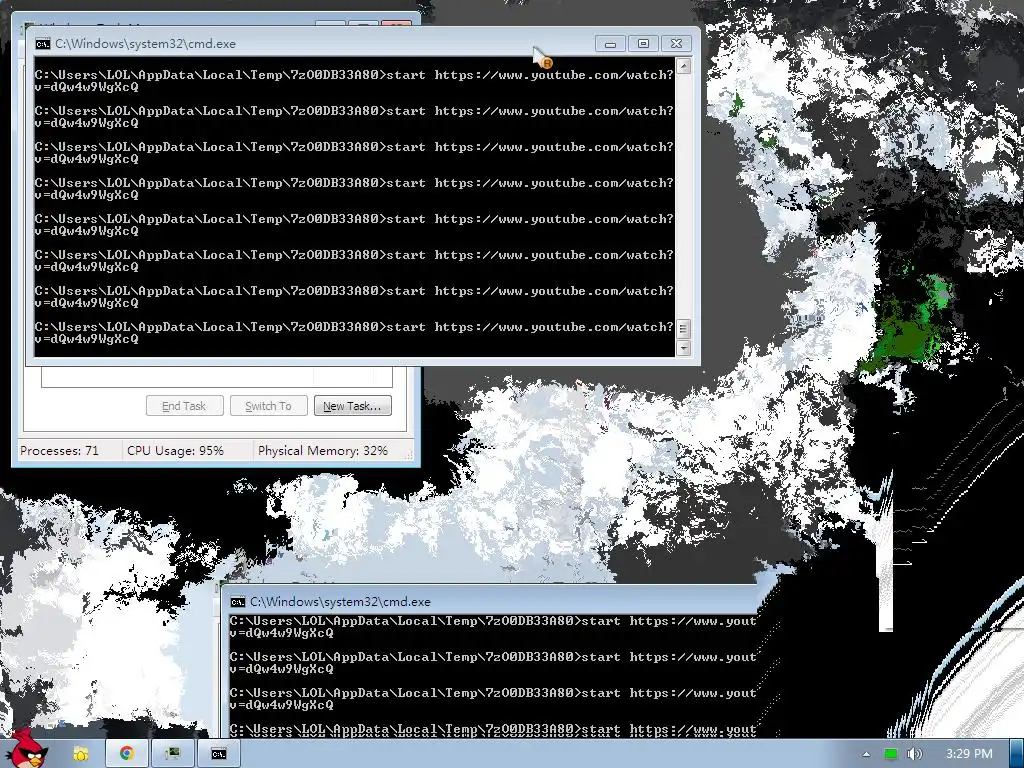Click the green tray status icon

tap(890, 754)
